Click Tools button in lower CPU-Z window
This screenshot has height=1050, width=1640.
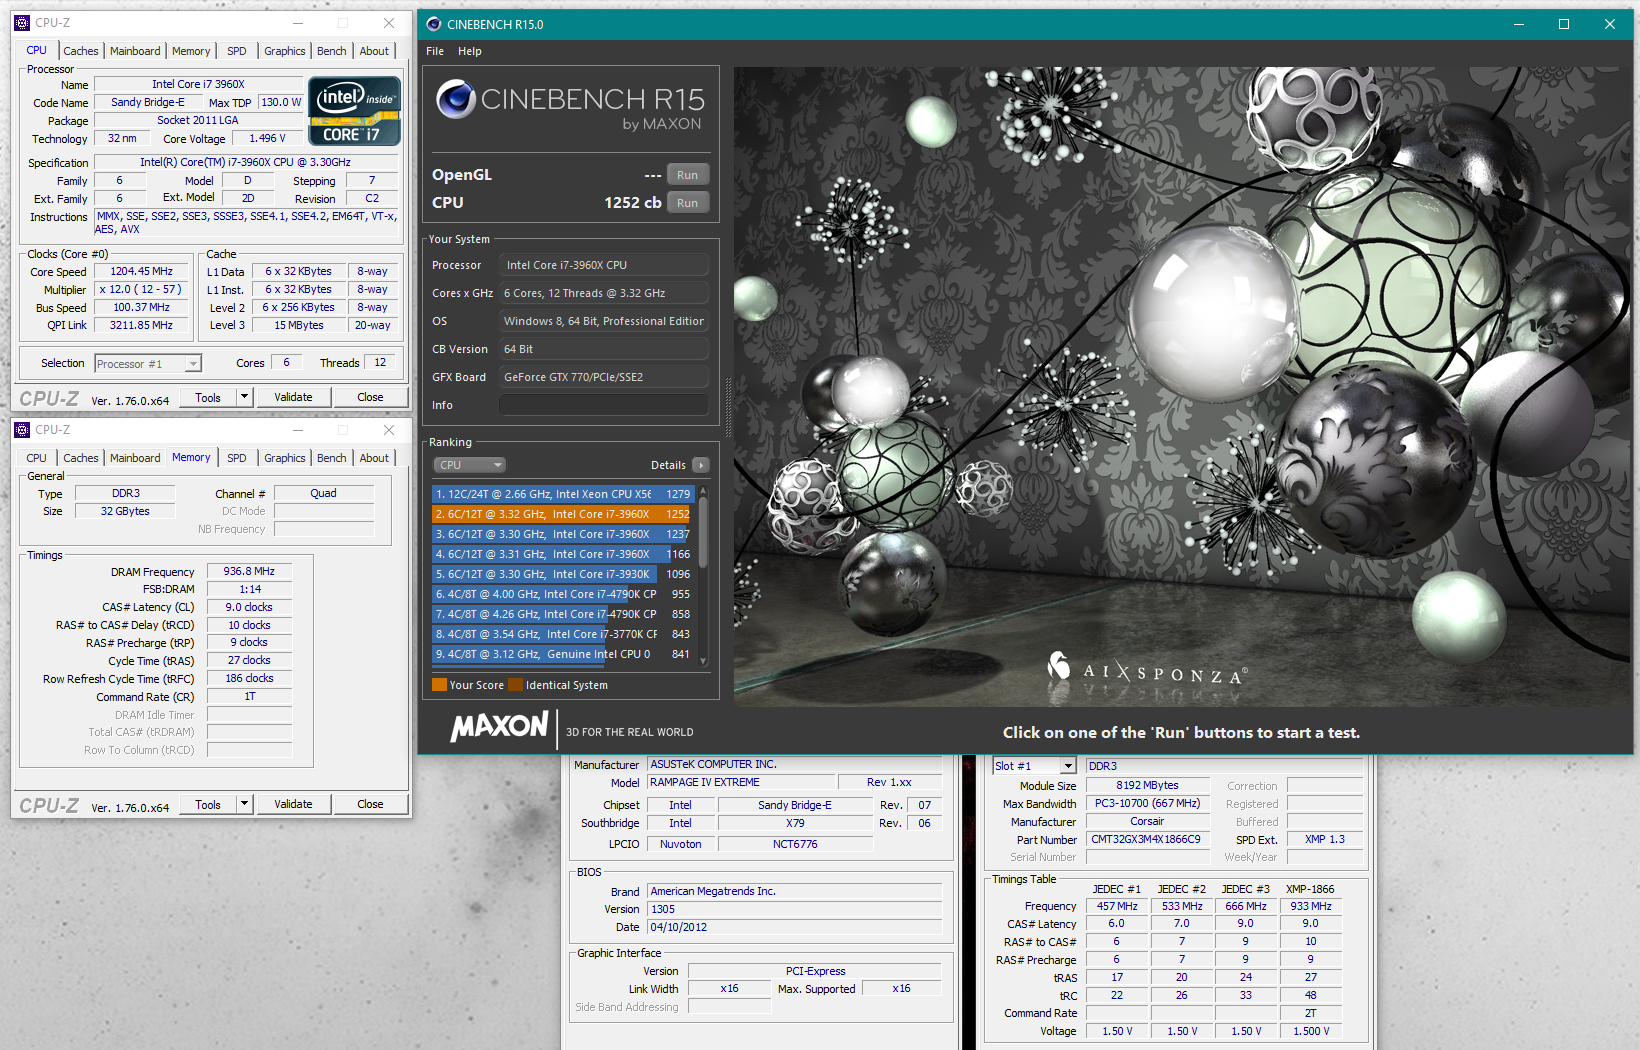pos(208,804)
